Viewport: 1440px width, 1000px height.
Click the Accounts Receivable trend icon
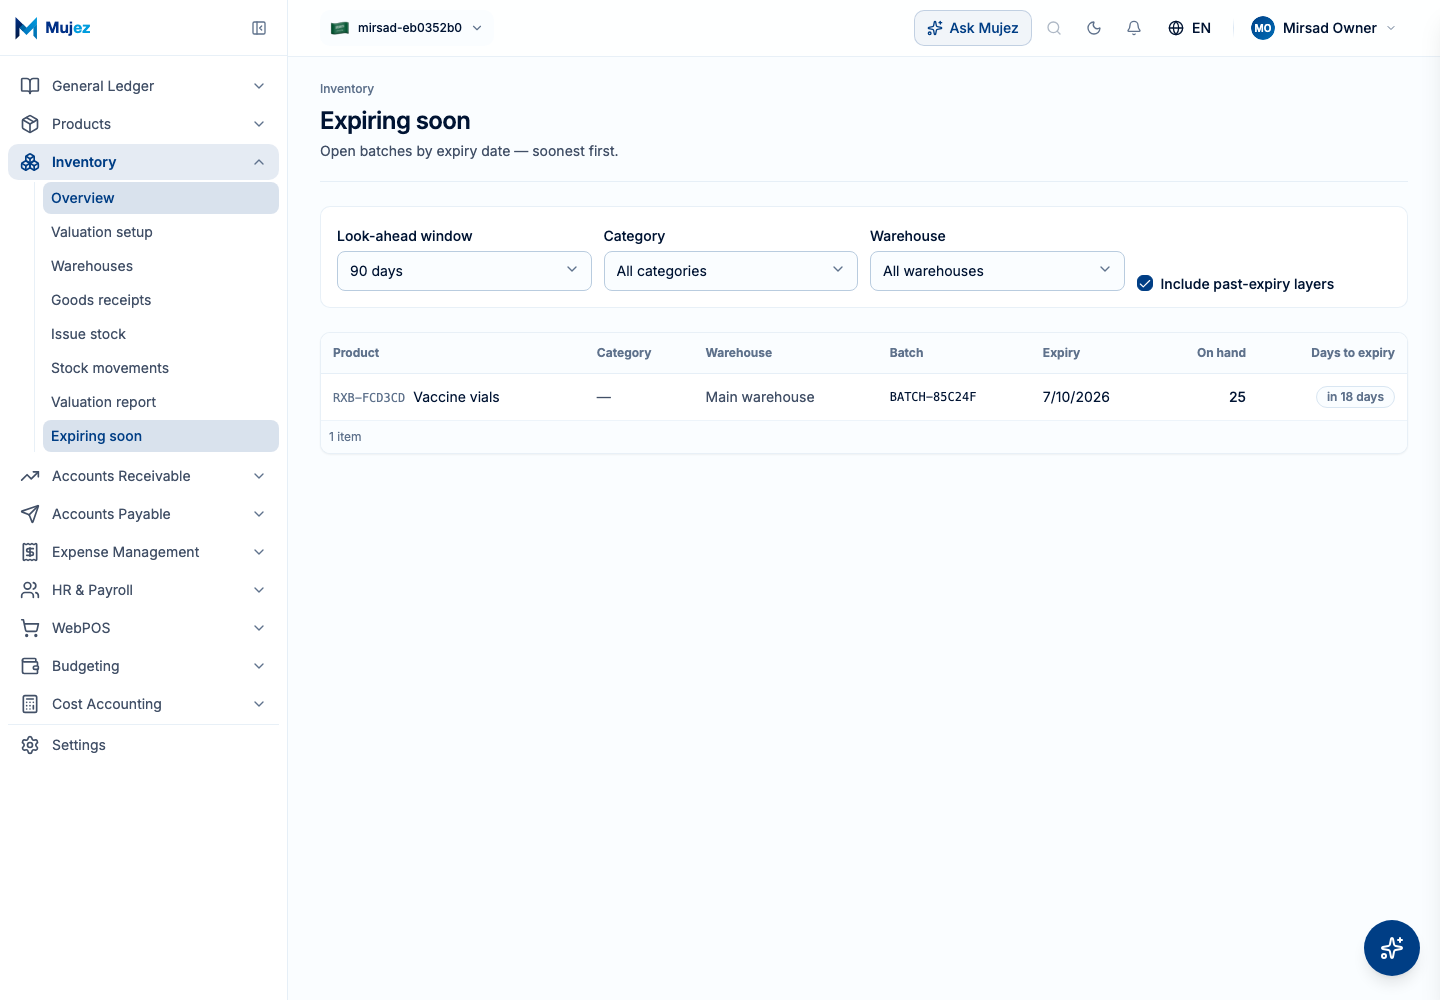point(30,476)
